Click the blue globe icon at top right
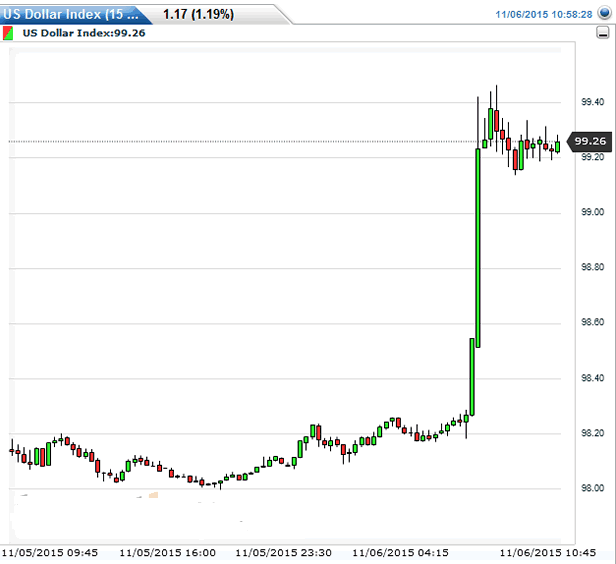Image resolution: width=616 pixels, height=564 pixels. click(604, 13)
